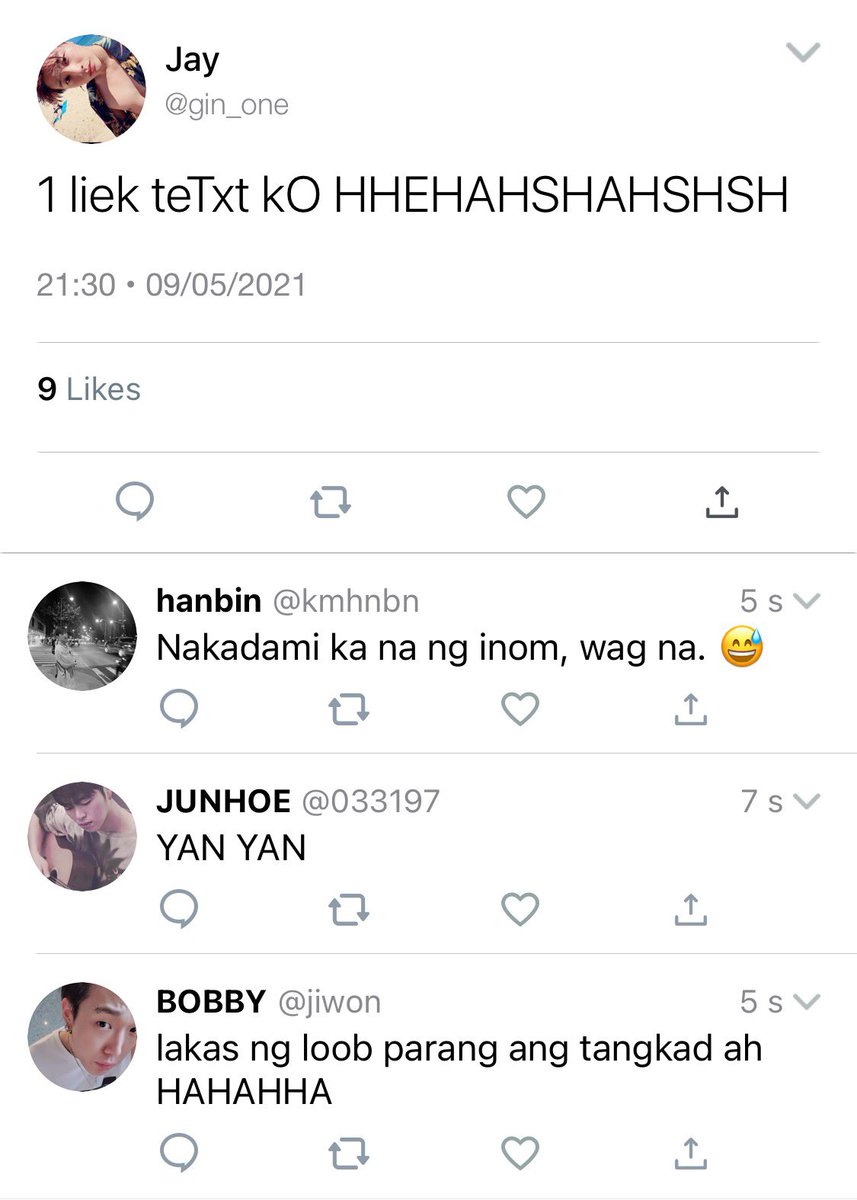Reply to BOBBY's comment

[x=179, y=1153]
